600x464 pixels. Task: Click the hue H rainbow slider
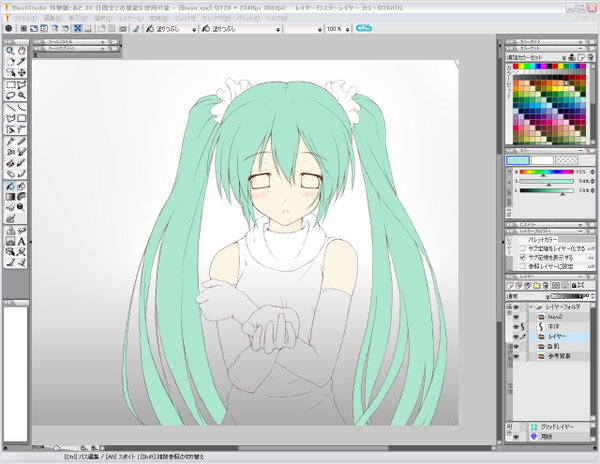pos(546,172)
